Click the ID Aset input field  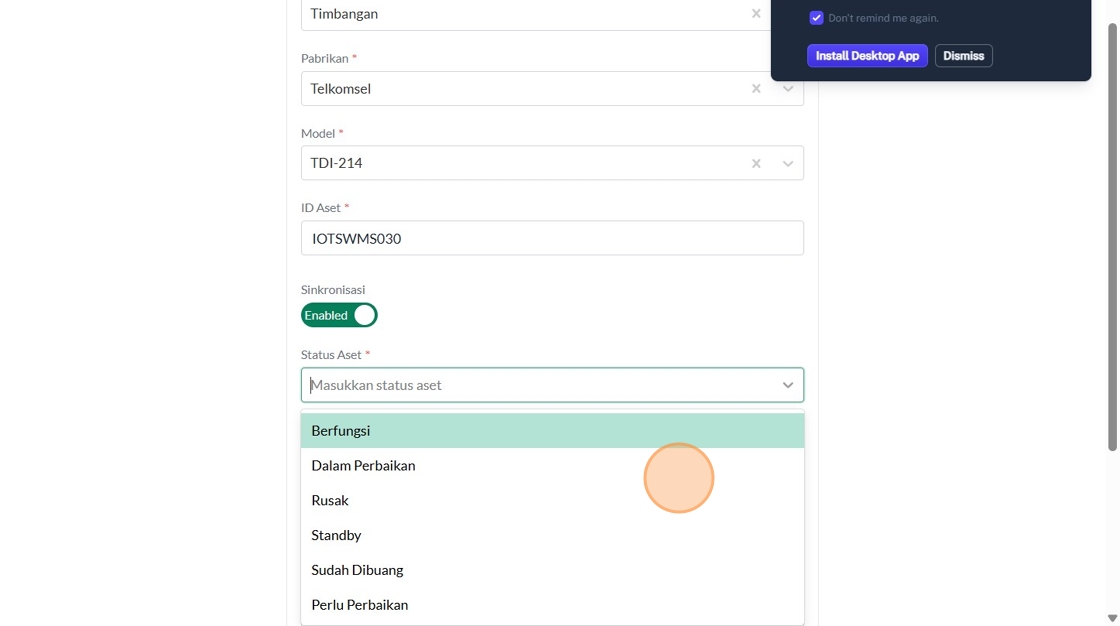pyautogui.click(x=552, y=239)
